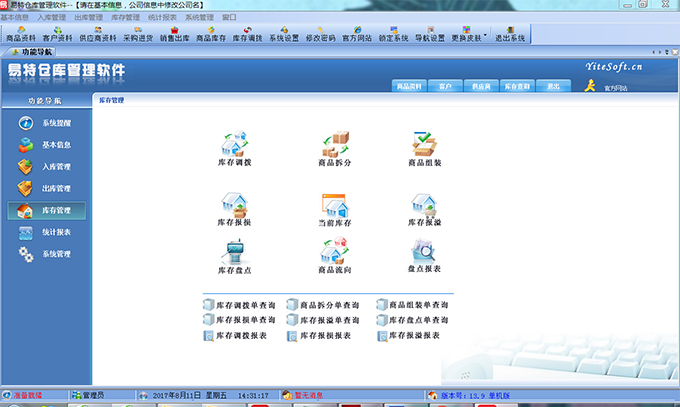Image resolution: width=680 pixels, height=407 pixels.
Task: Open 系统管理 menu
Action: point(199,17)
